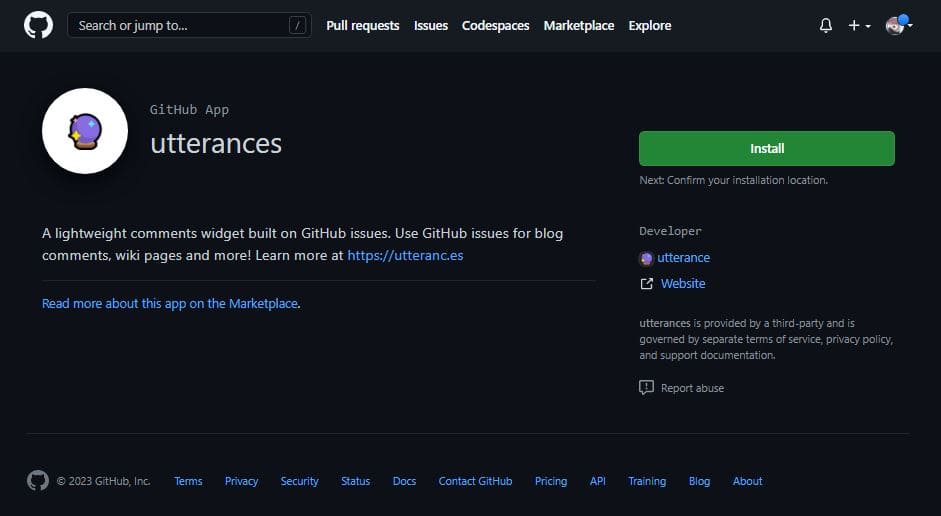941x516 pixels.
Task: Expand the plus create-new dropdown
Action: pyautogui.click(x=859, y=25)
